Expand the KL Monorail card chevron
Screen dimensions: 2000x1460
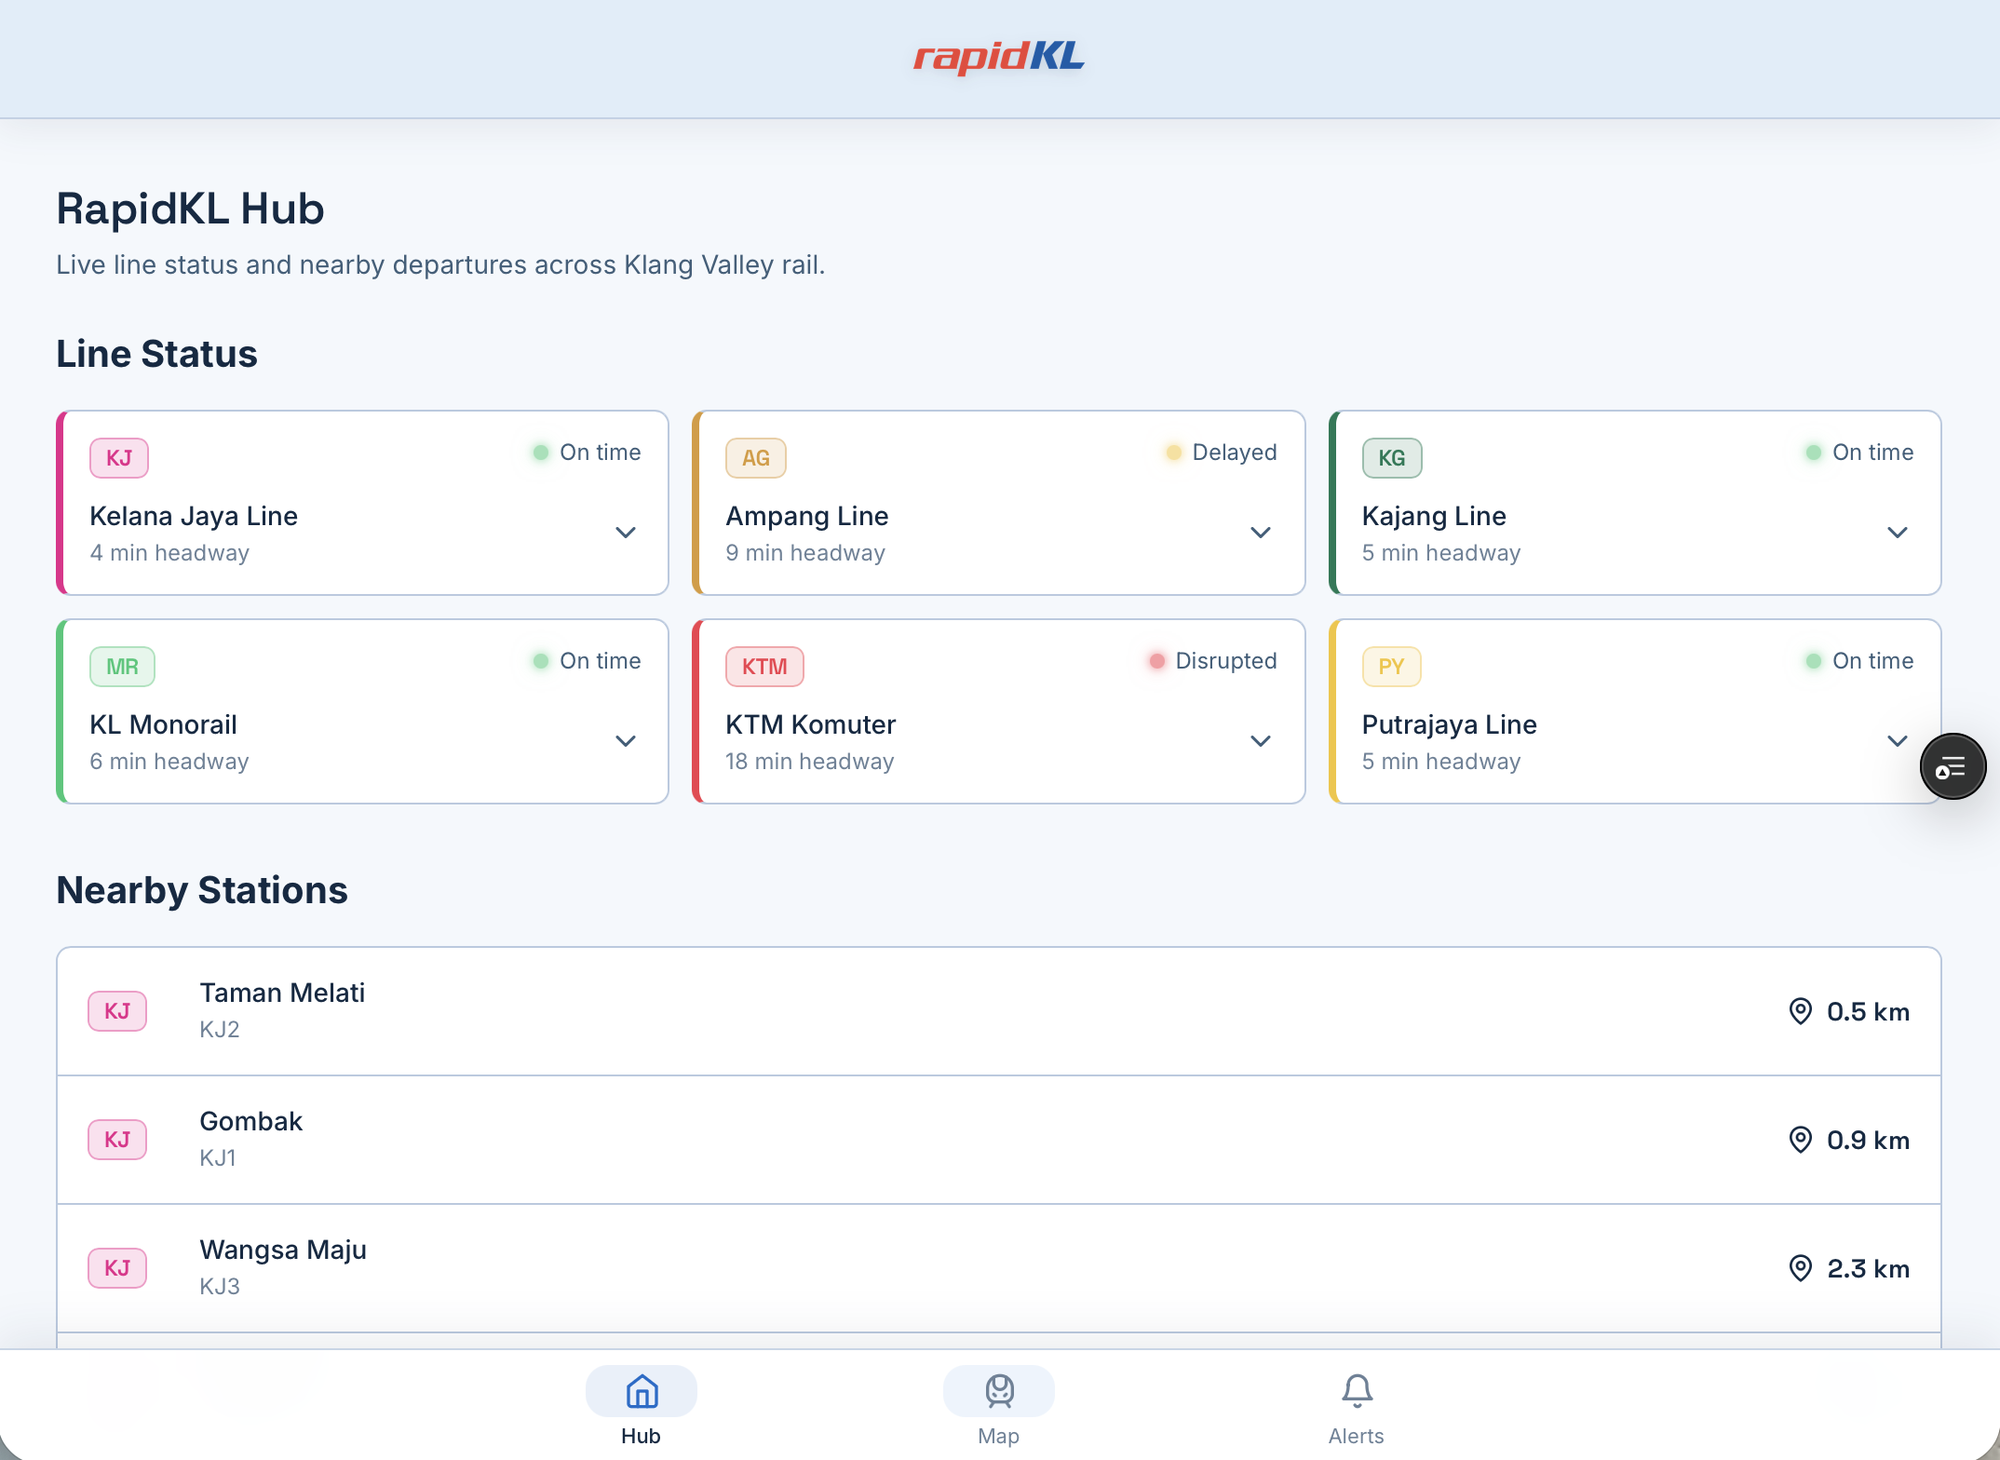pos(625,741)
